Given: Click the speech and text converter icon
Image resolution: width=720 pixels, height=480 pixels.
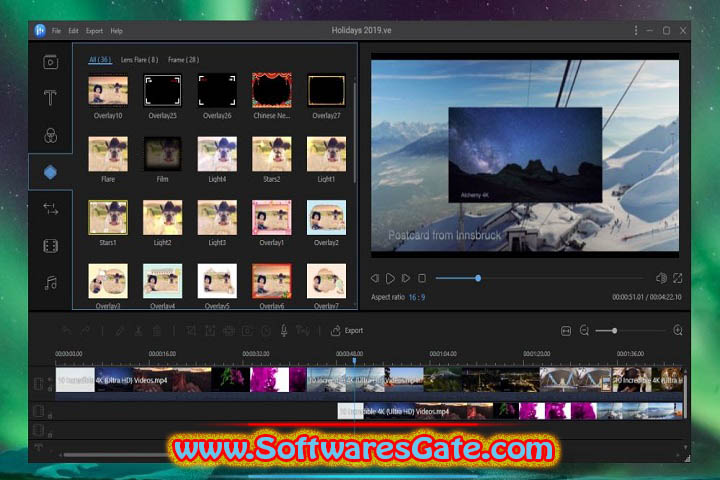Looking at the screenshot, I should 303,330.
